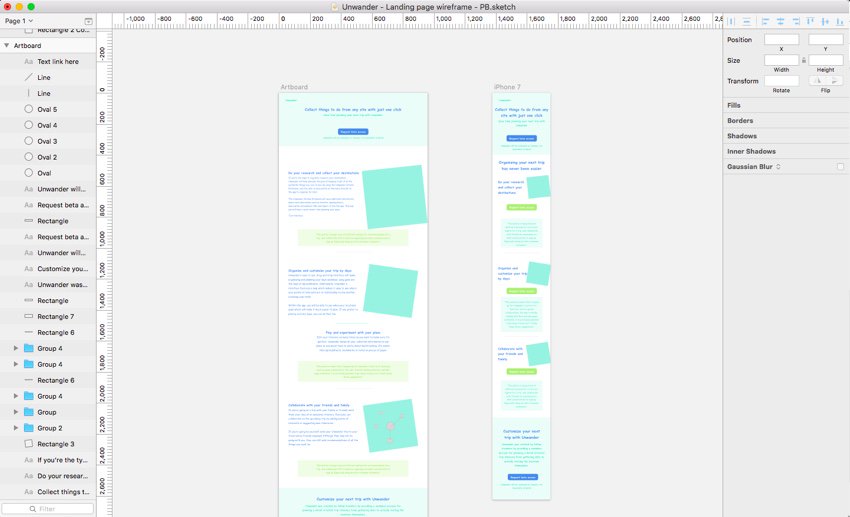Click the Y position field
The height and width of the screenshot is (517, 850).
[826, 40]
